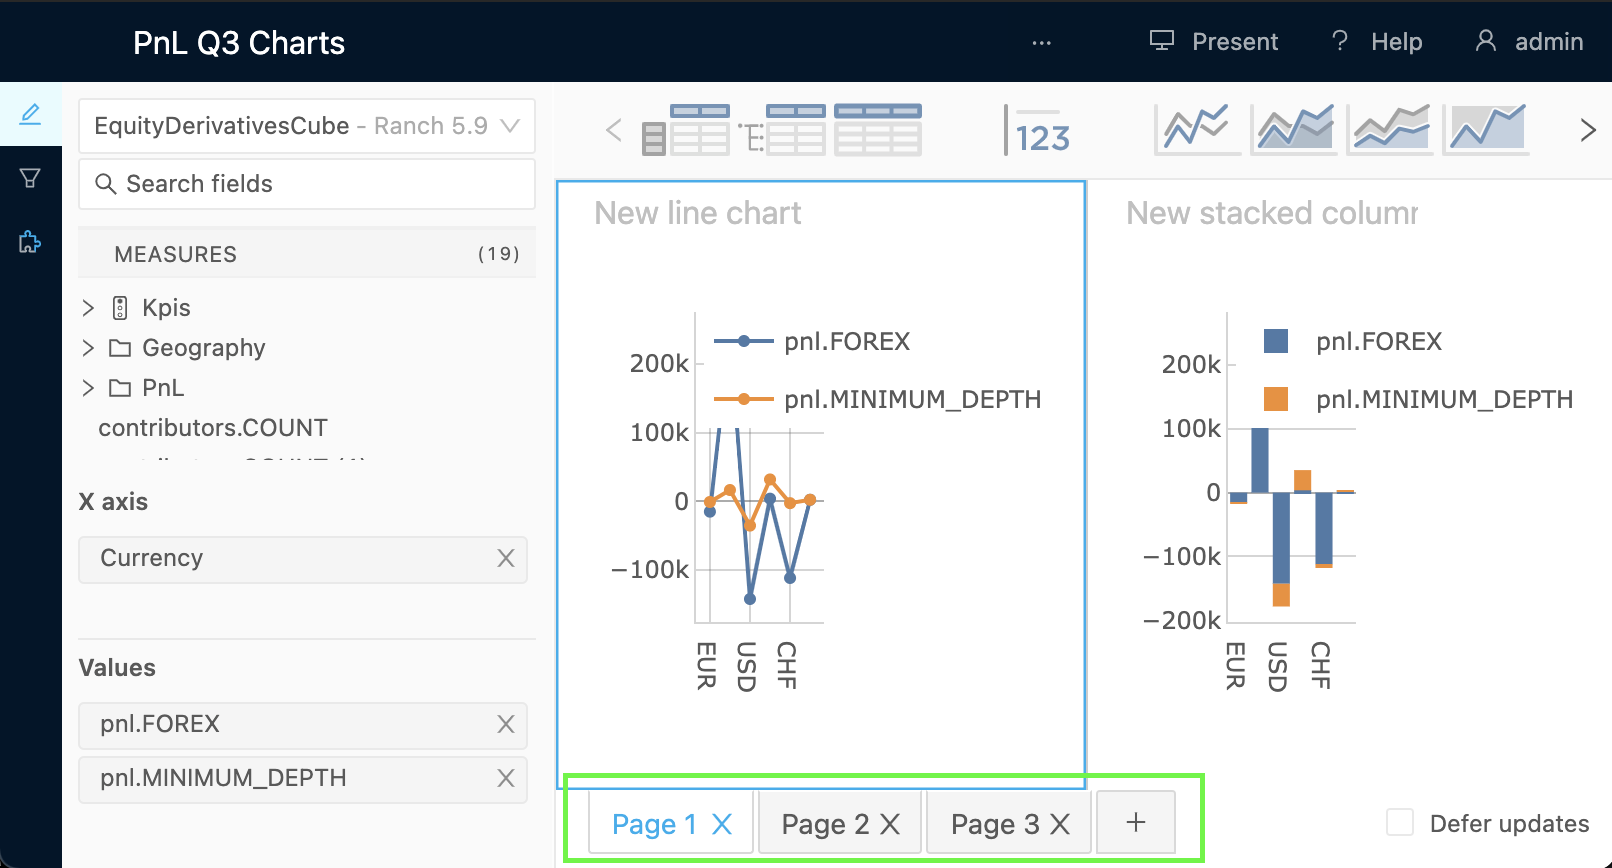Close Page 2 tab with its X
1612x868 pixels.
click(x=890, y=824)
